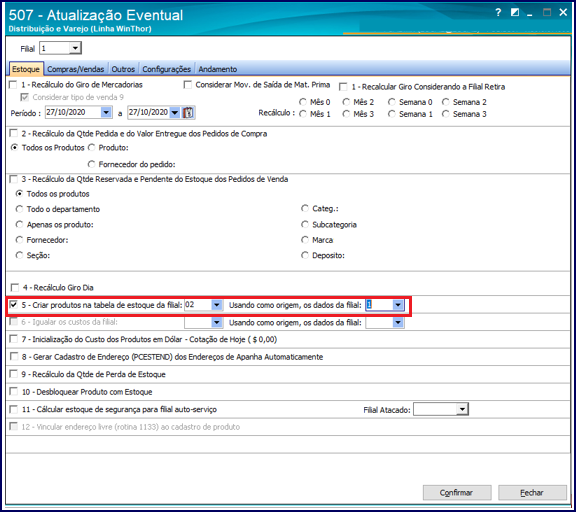576x512 pixels.
Task: Check 8 - Gerar Cadastro de Endereço (PCESTEND)
Action: 14,357
